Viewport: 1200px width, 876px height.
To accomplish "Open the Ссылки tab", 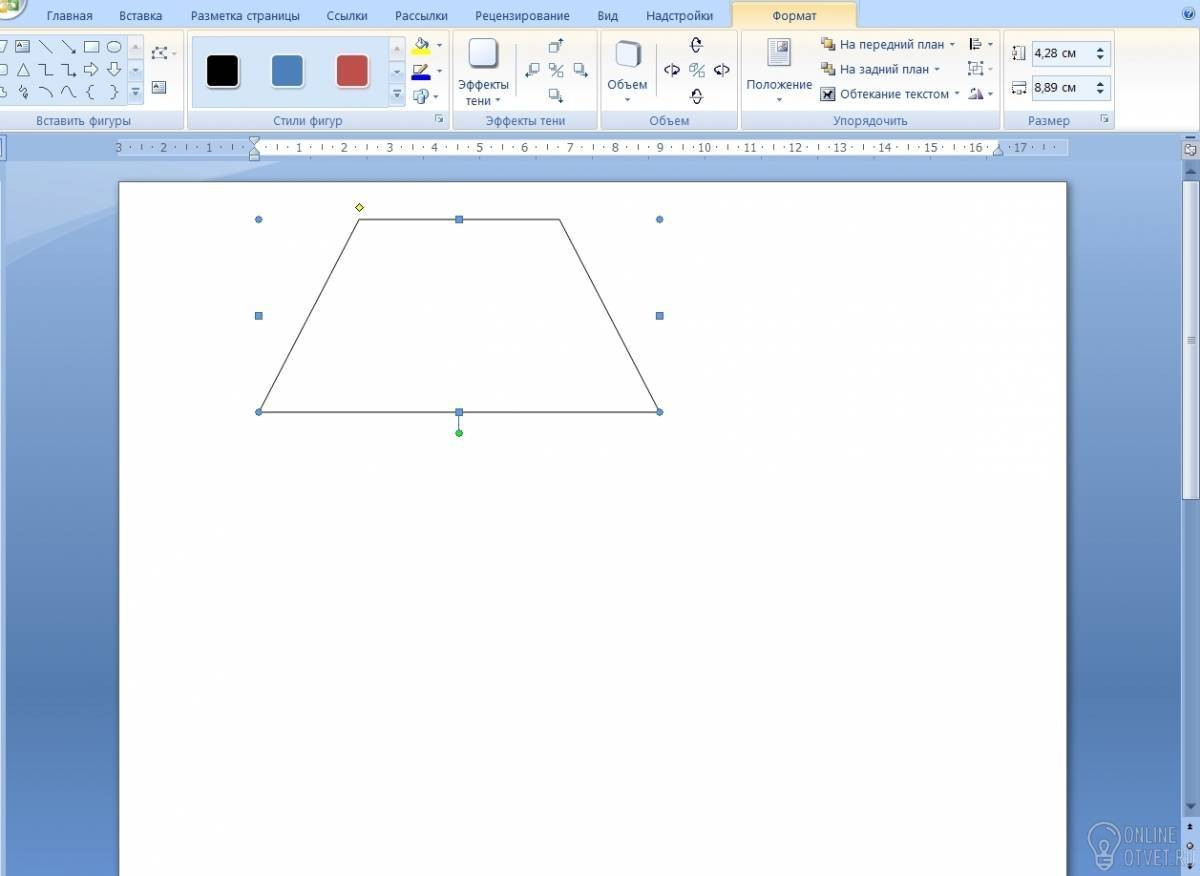I will (x=347, y=16).
